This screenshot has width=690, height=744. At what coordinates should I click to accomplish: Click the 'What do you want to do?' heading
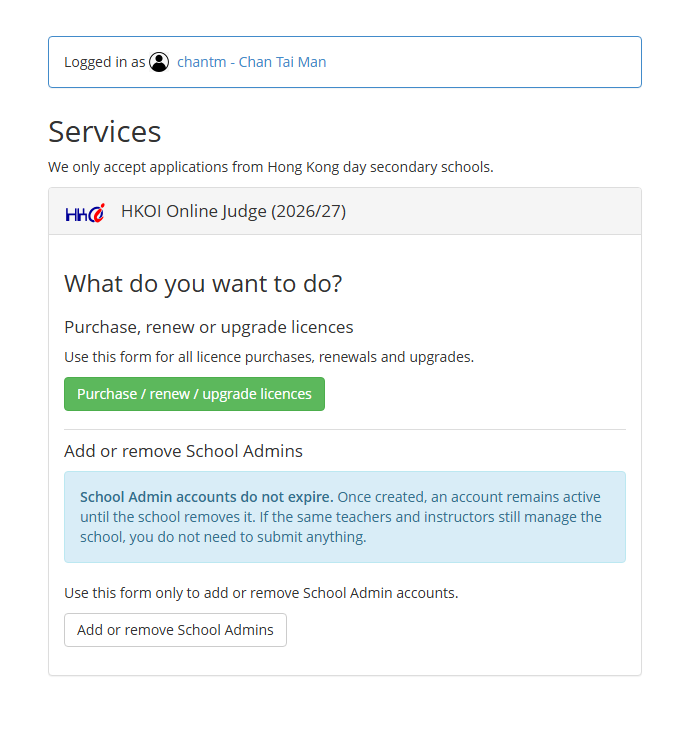pyautogui.click(x=203, y=284)
